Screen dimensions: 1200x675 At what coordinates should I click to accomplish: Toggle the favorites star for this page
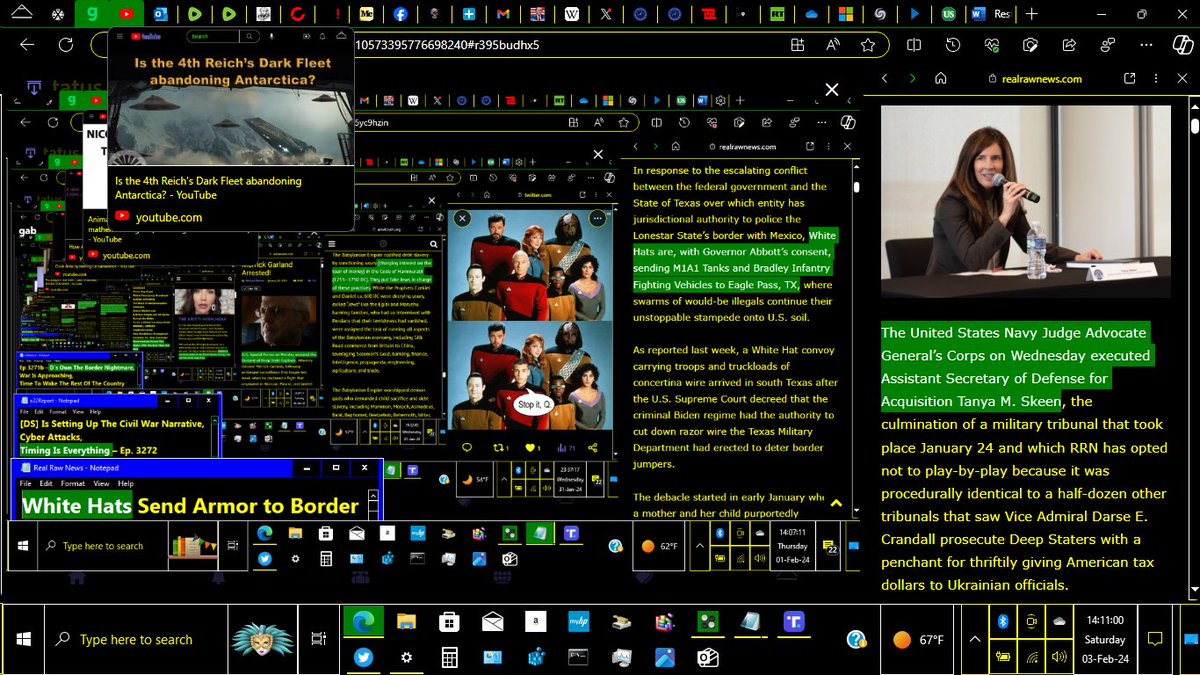click(868, 45)
